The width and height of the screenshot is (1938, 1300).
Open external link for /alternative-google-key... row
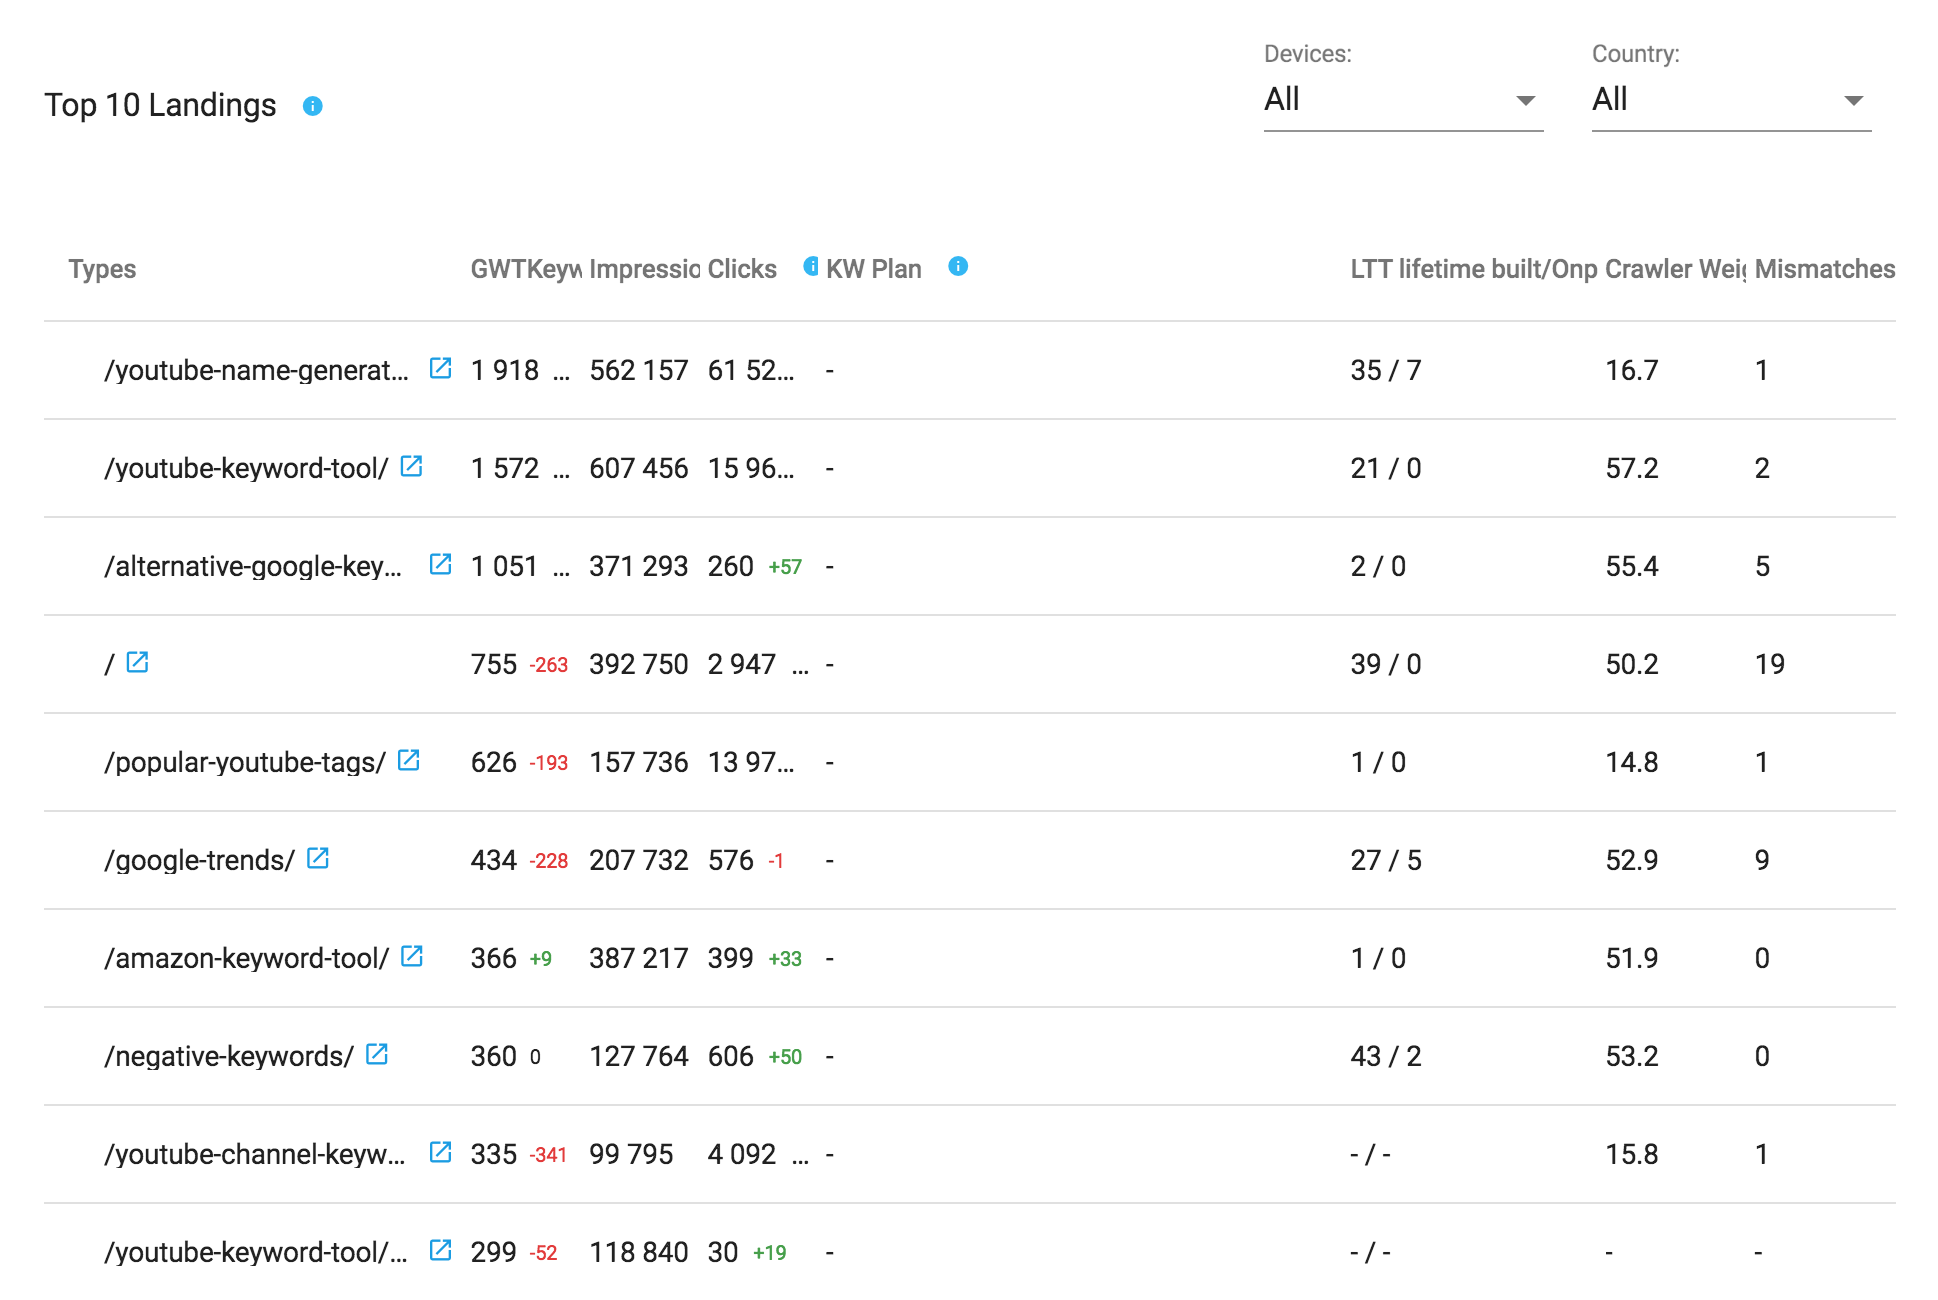[440, 564]
